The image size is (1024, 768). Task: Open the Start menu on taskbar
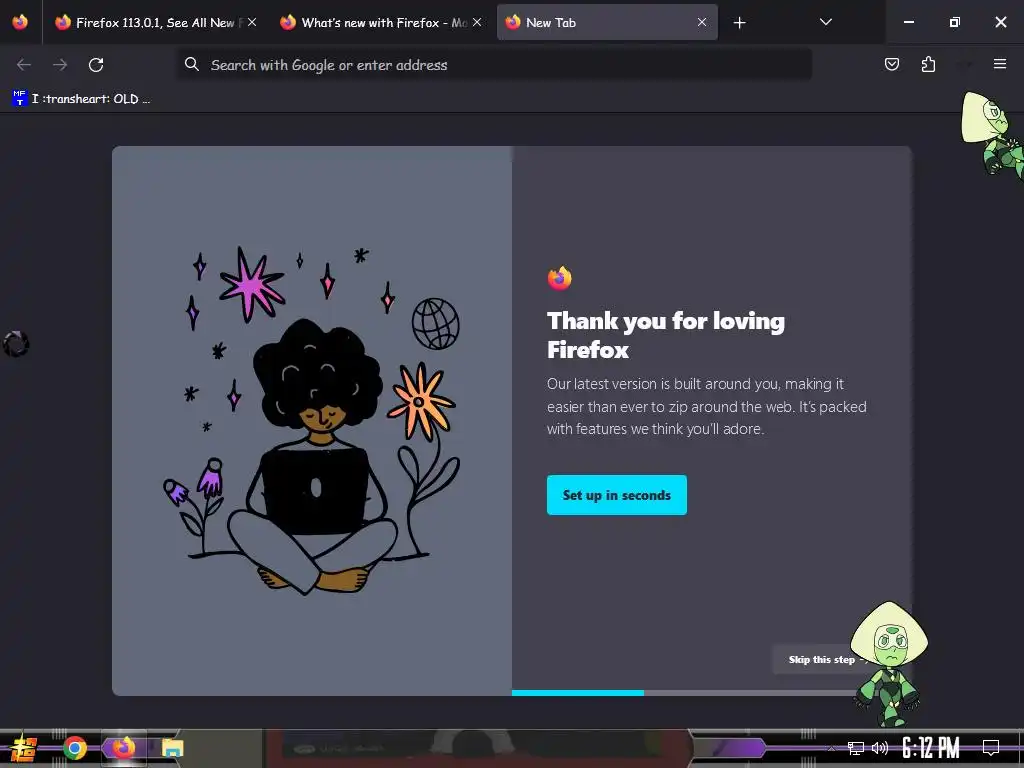point(23,748)
